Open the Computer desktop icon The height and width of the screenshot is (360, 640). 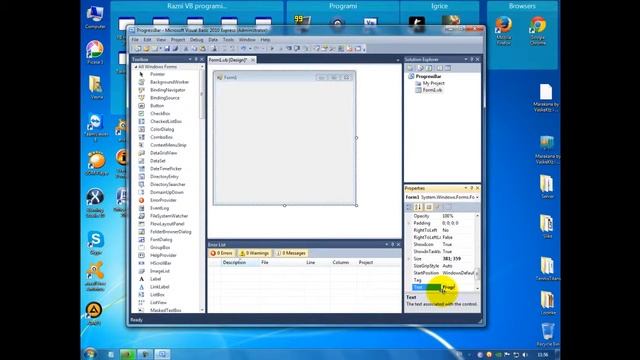pyautogui.click(x=95, y=17)
